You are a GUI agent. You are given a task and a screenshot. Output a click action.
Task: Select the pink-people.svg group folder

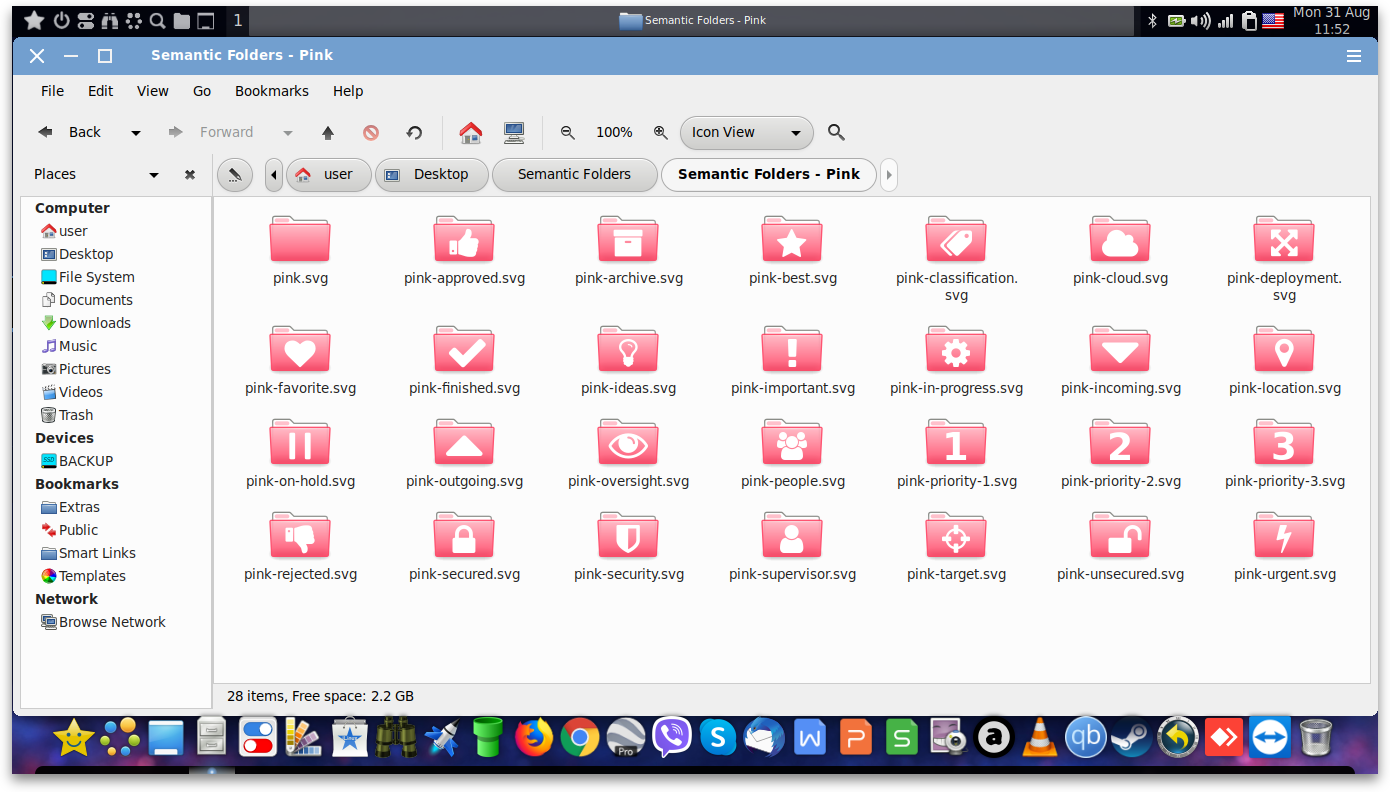[x=792, y=443]
